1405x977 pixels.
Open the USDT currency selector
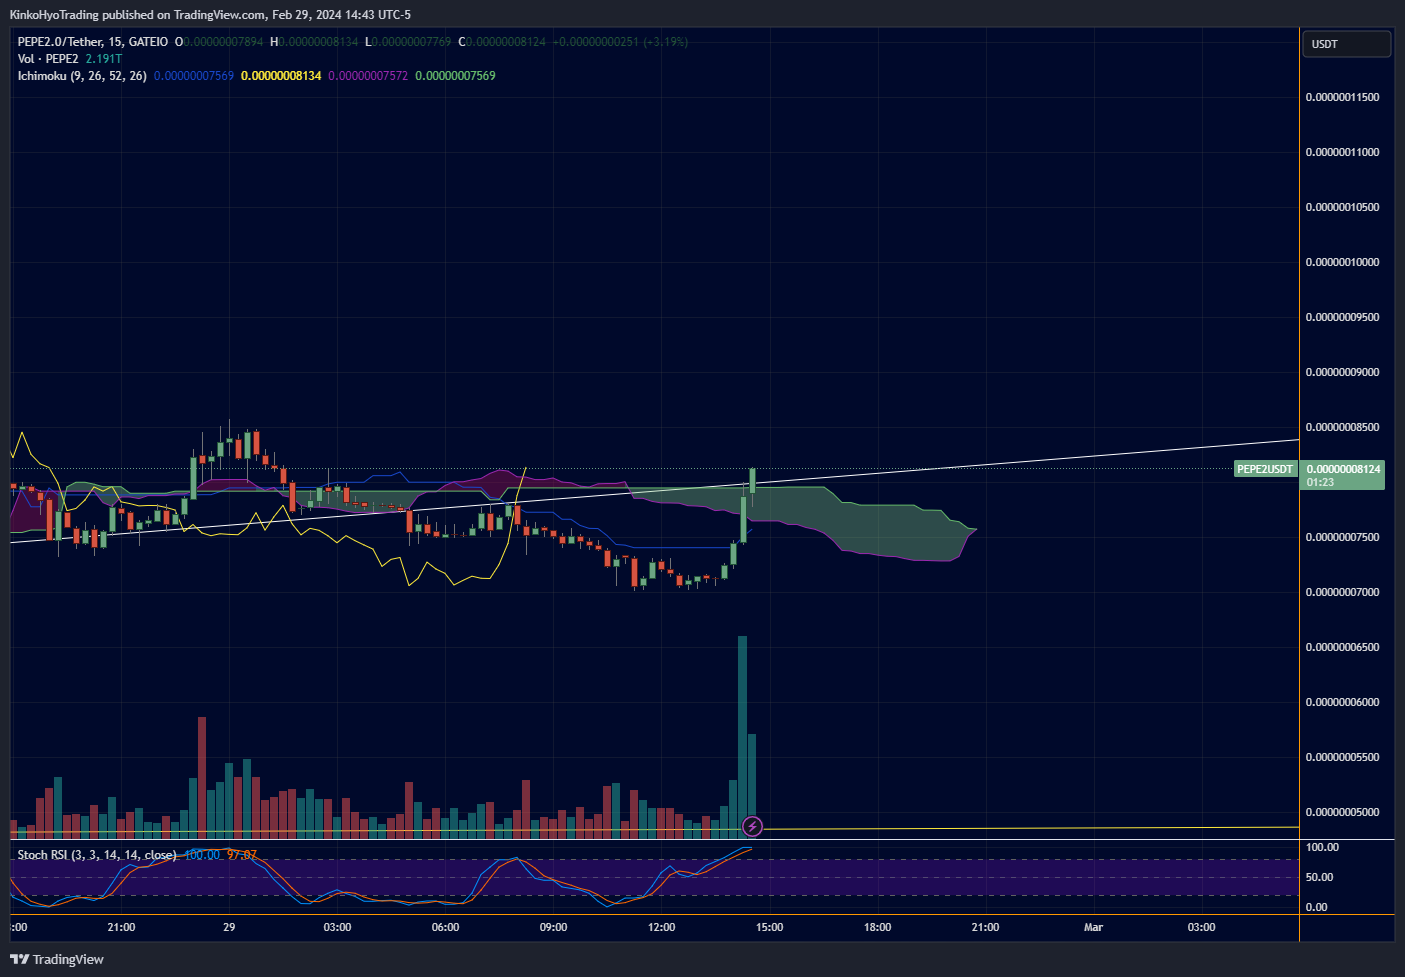tap(1346, 44)
